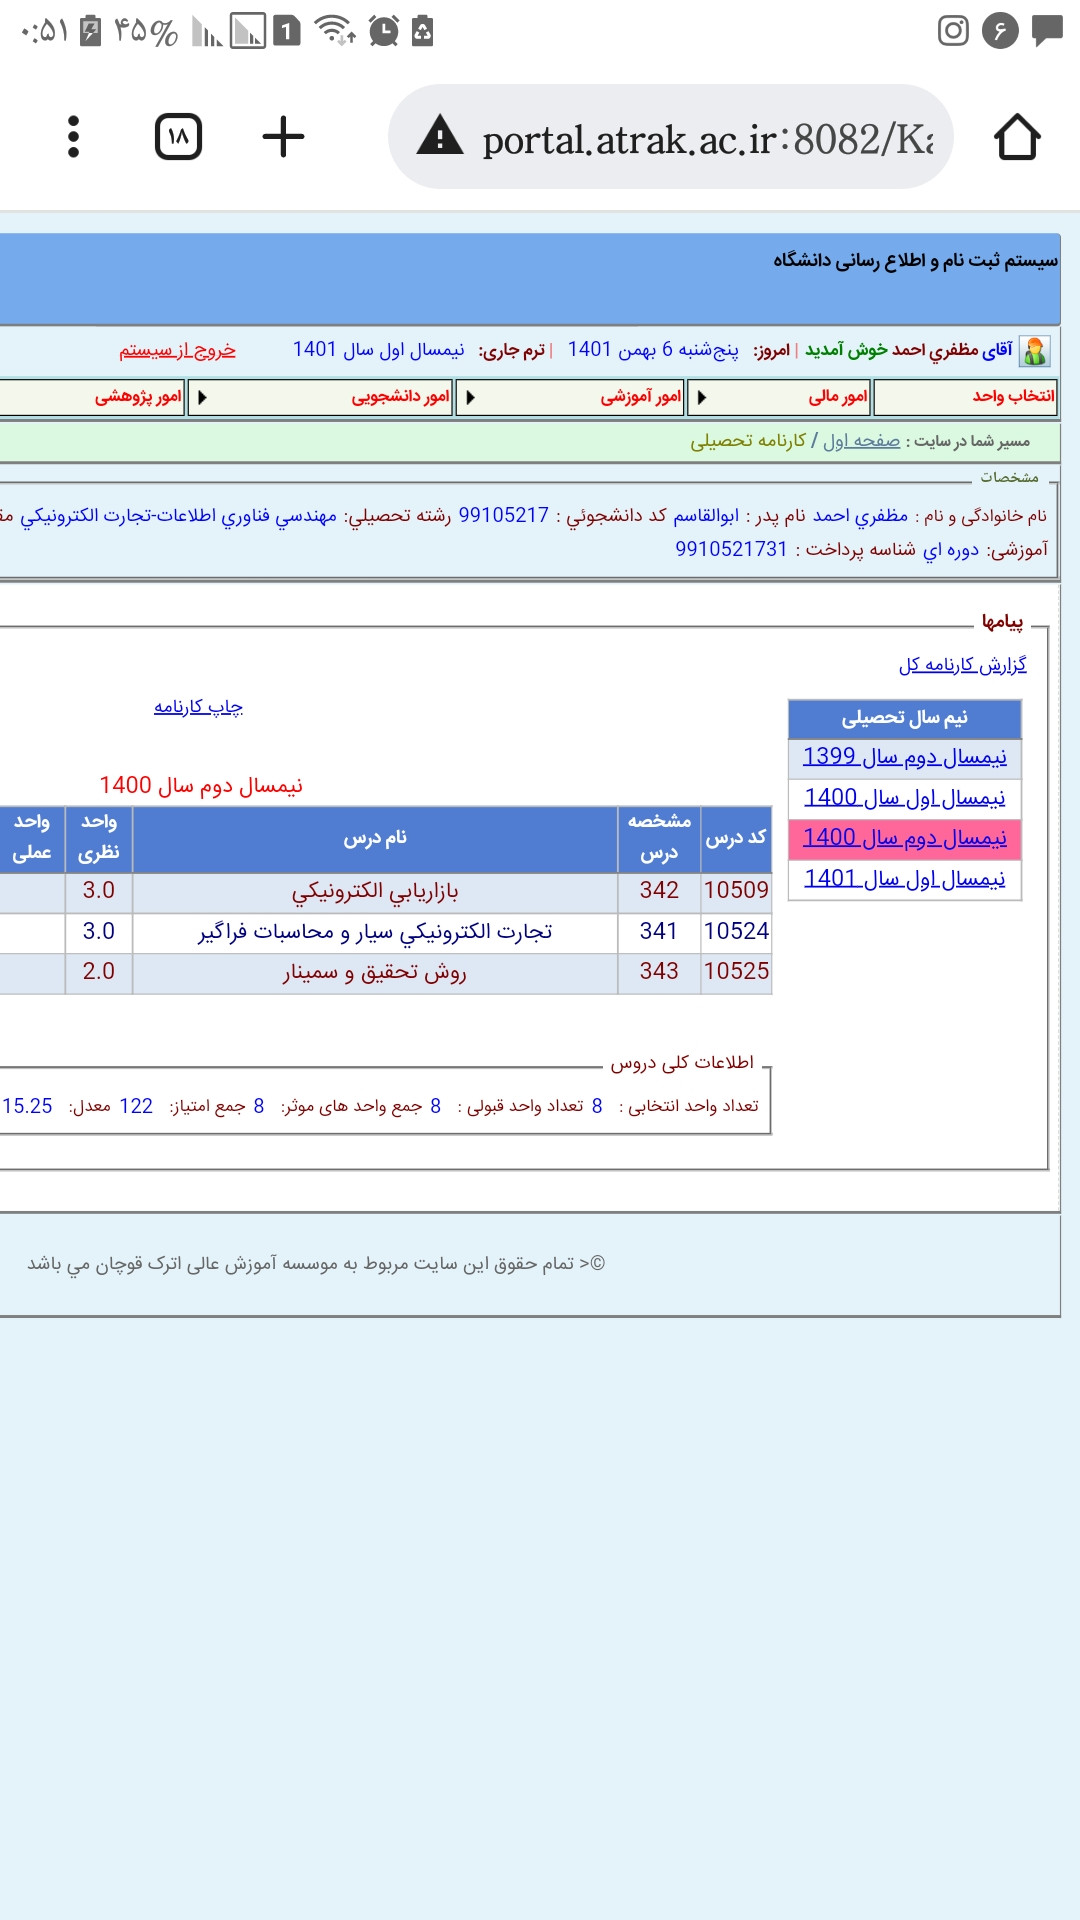Viewport: 1080px width, 1920px height.
Task: Click خروج از سیستم logout link
Action: (177, 350)
